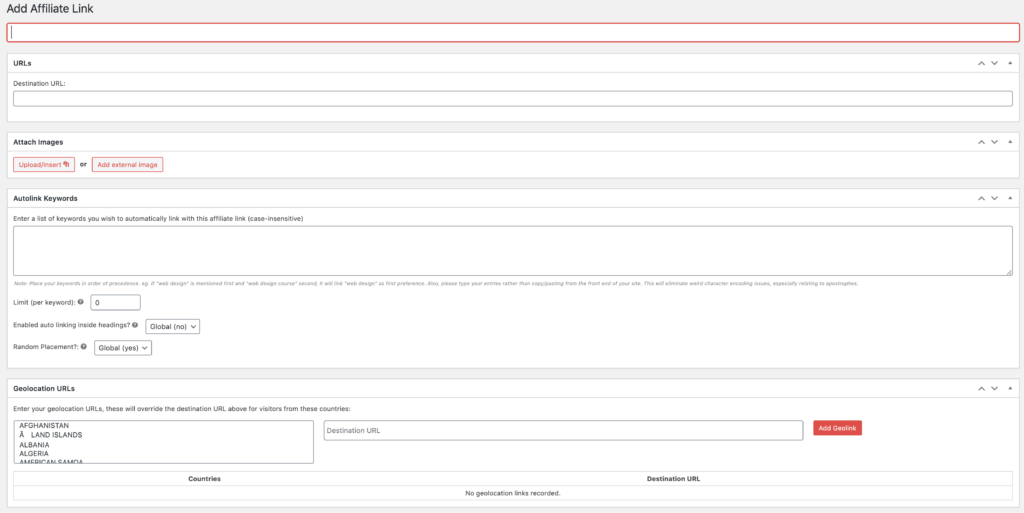Click the URLs panel title
1024x513 pixels.
click(x=22, y=63)
